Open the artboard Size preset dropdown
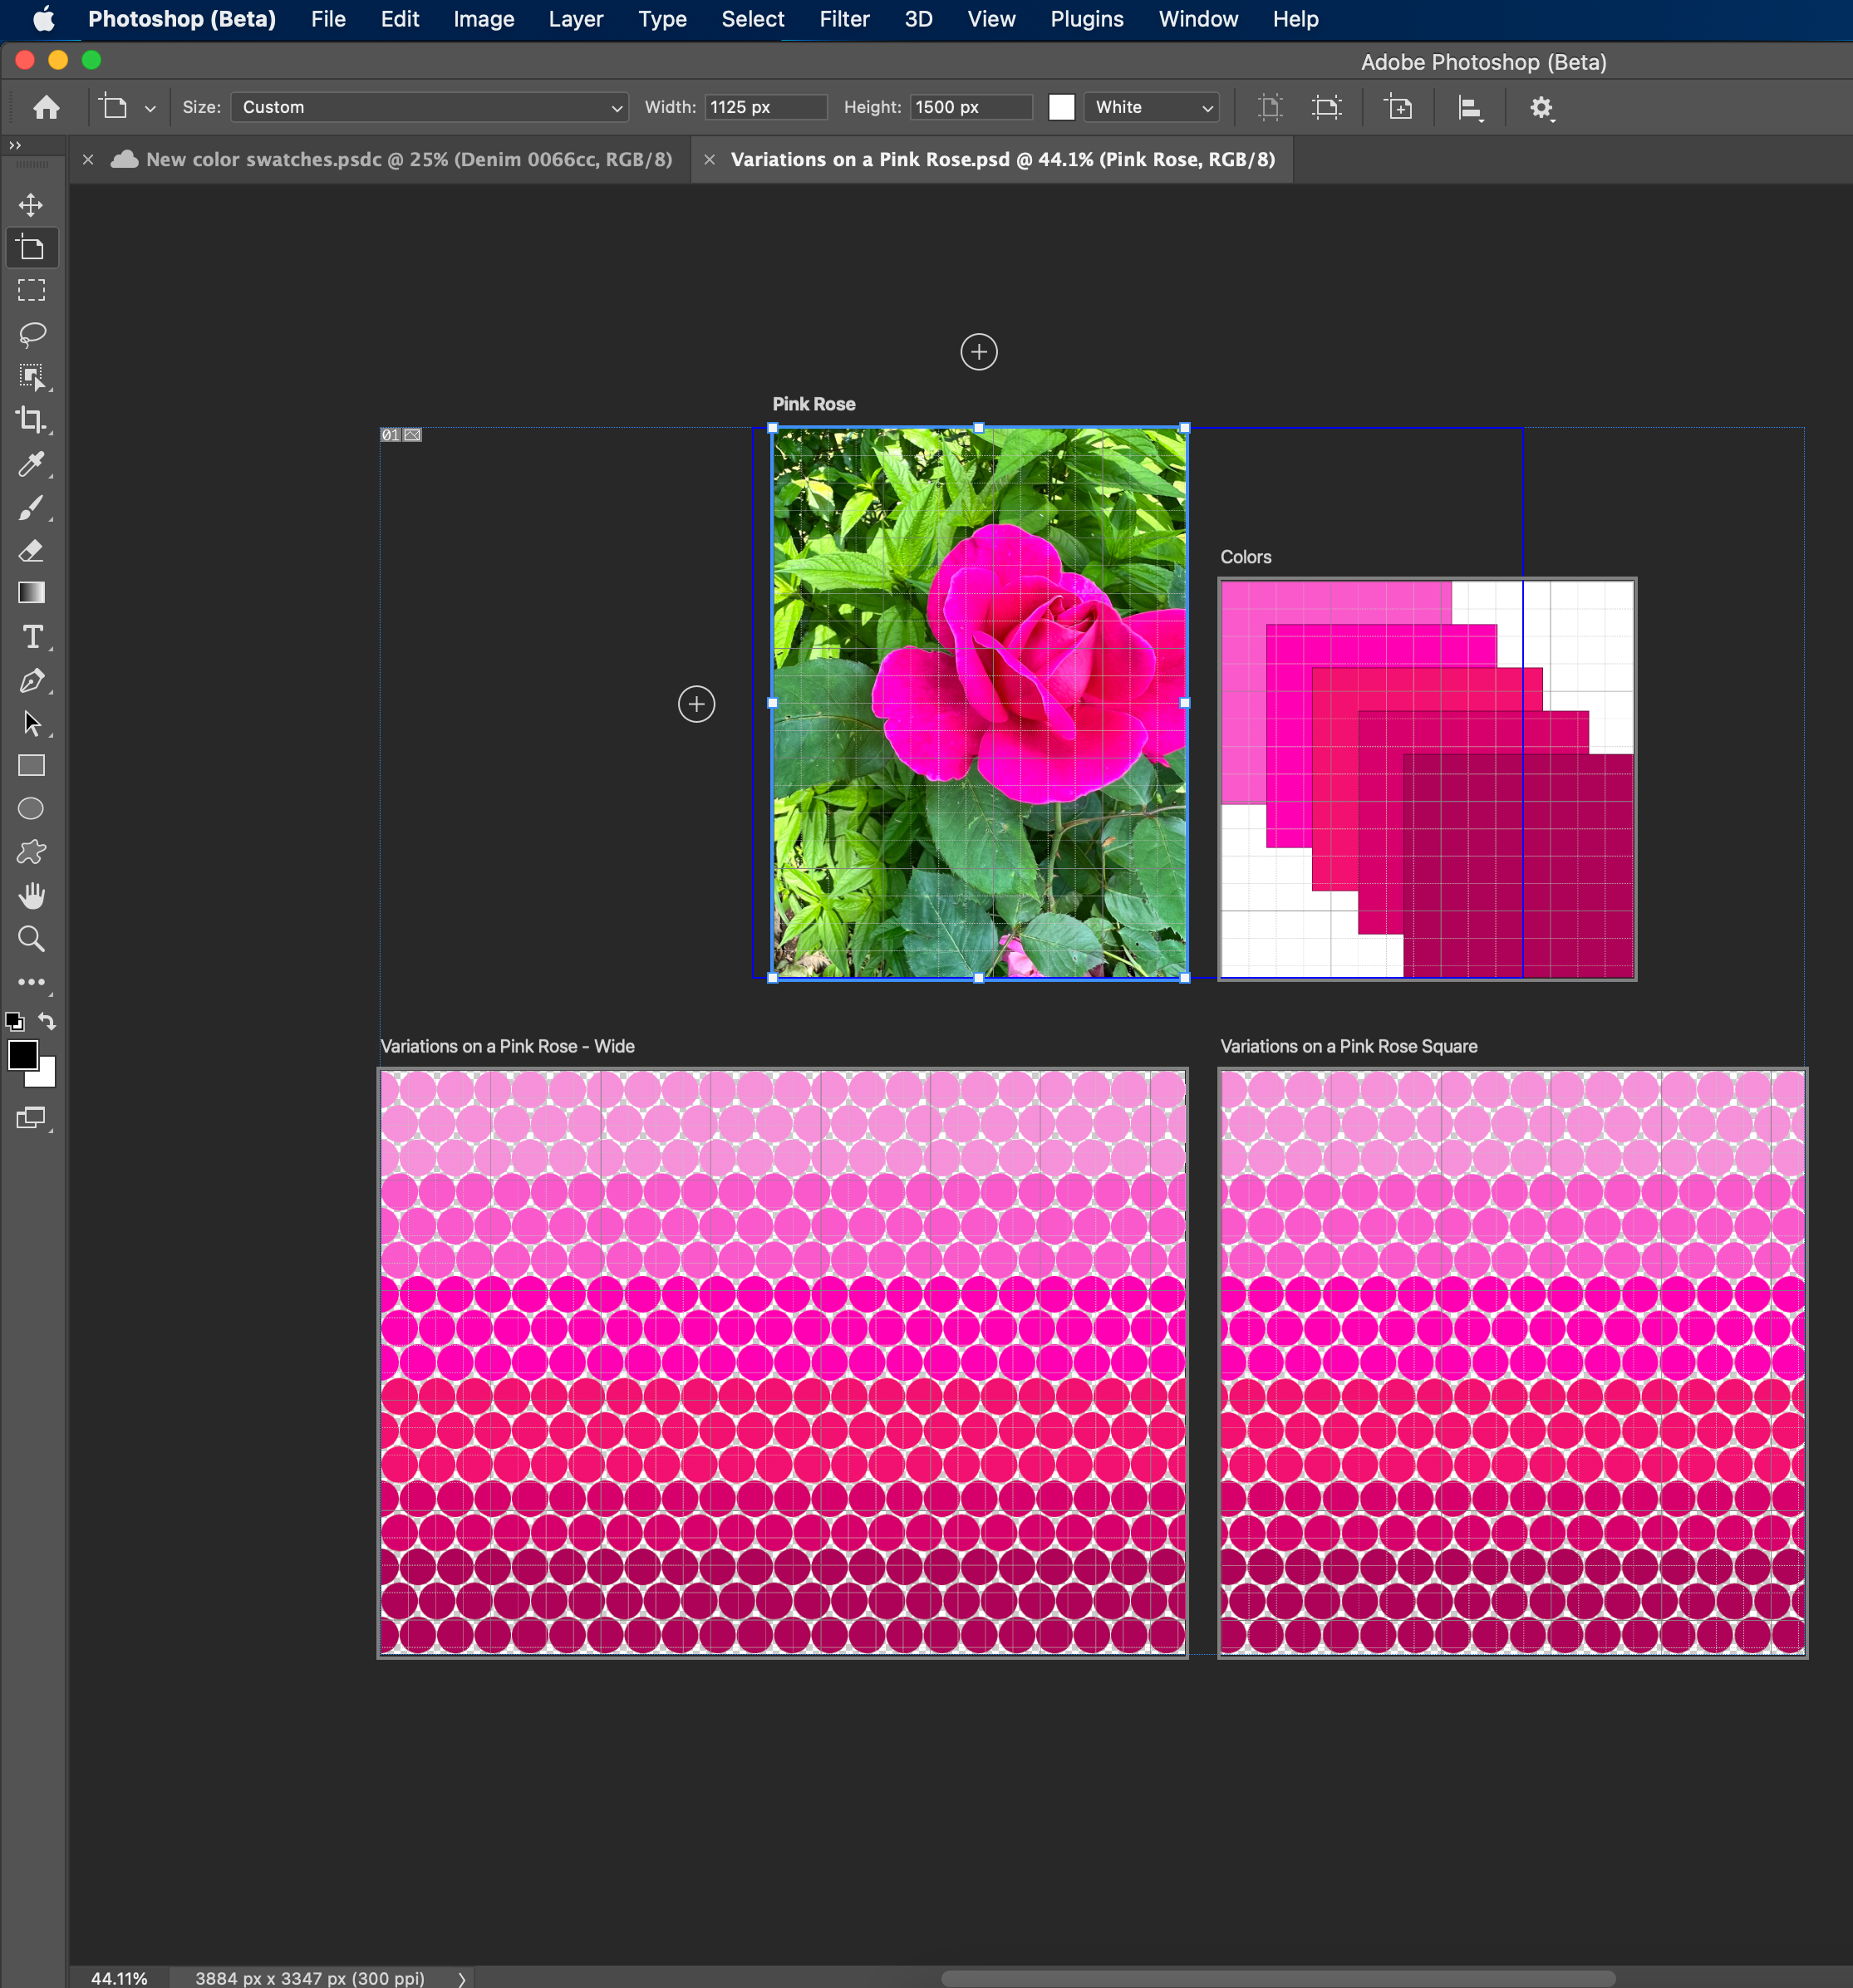Viewport: 1853px width, 1988px height. 429,107
